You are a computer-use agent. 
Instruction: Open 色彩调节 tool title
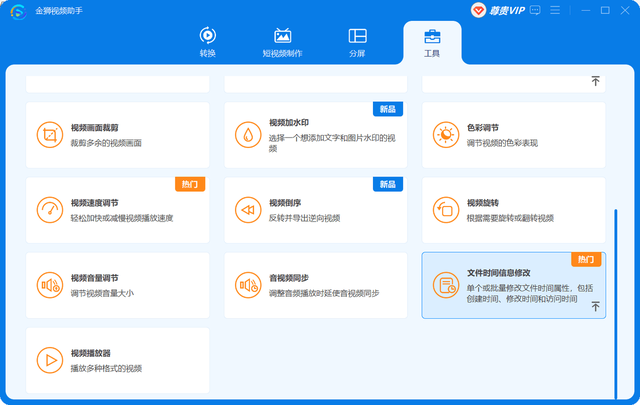(483, 128)
